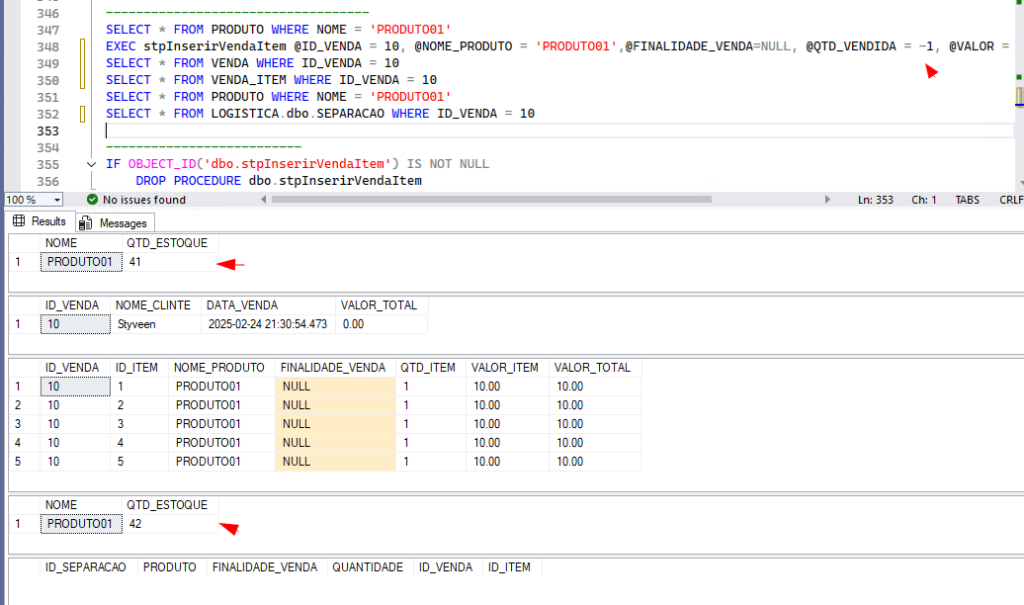Click the TABS indentation indicator
1024x605 pixels.
coord(967,199)
